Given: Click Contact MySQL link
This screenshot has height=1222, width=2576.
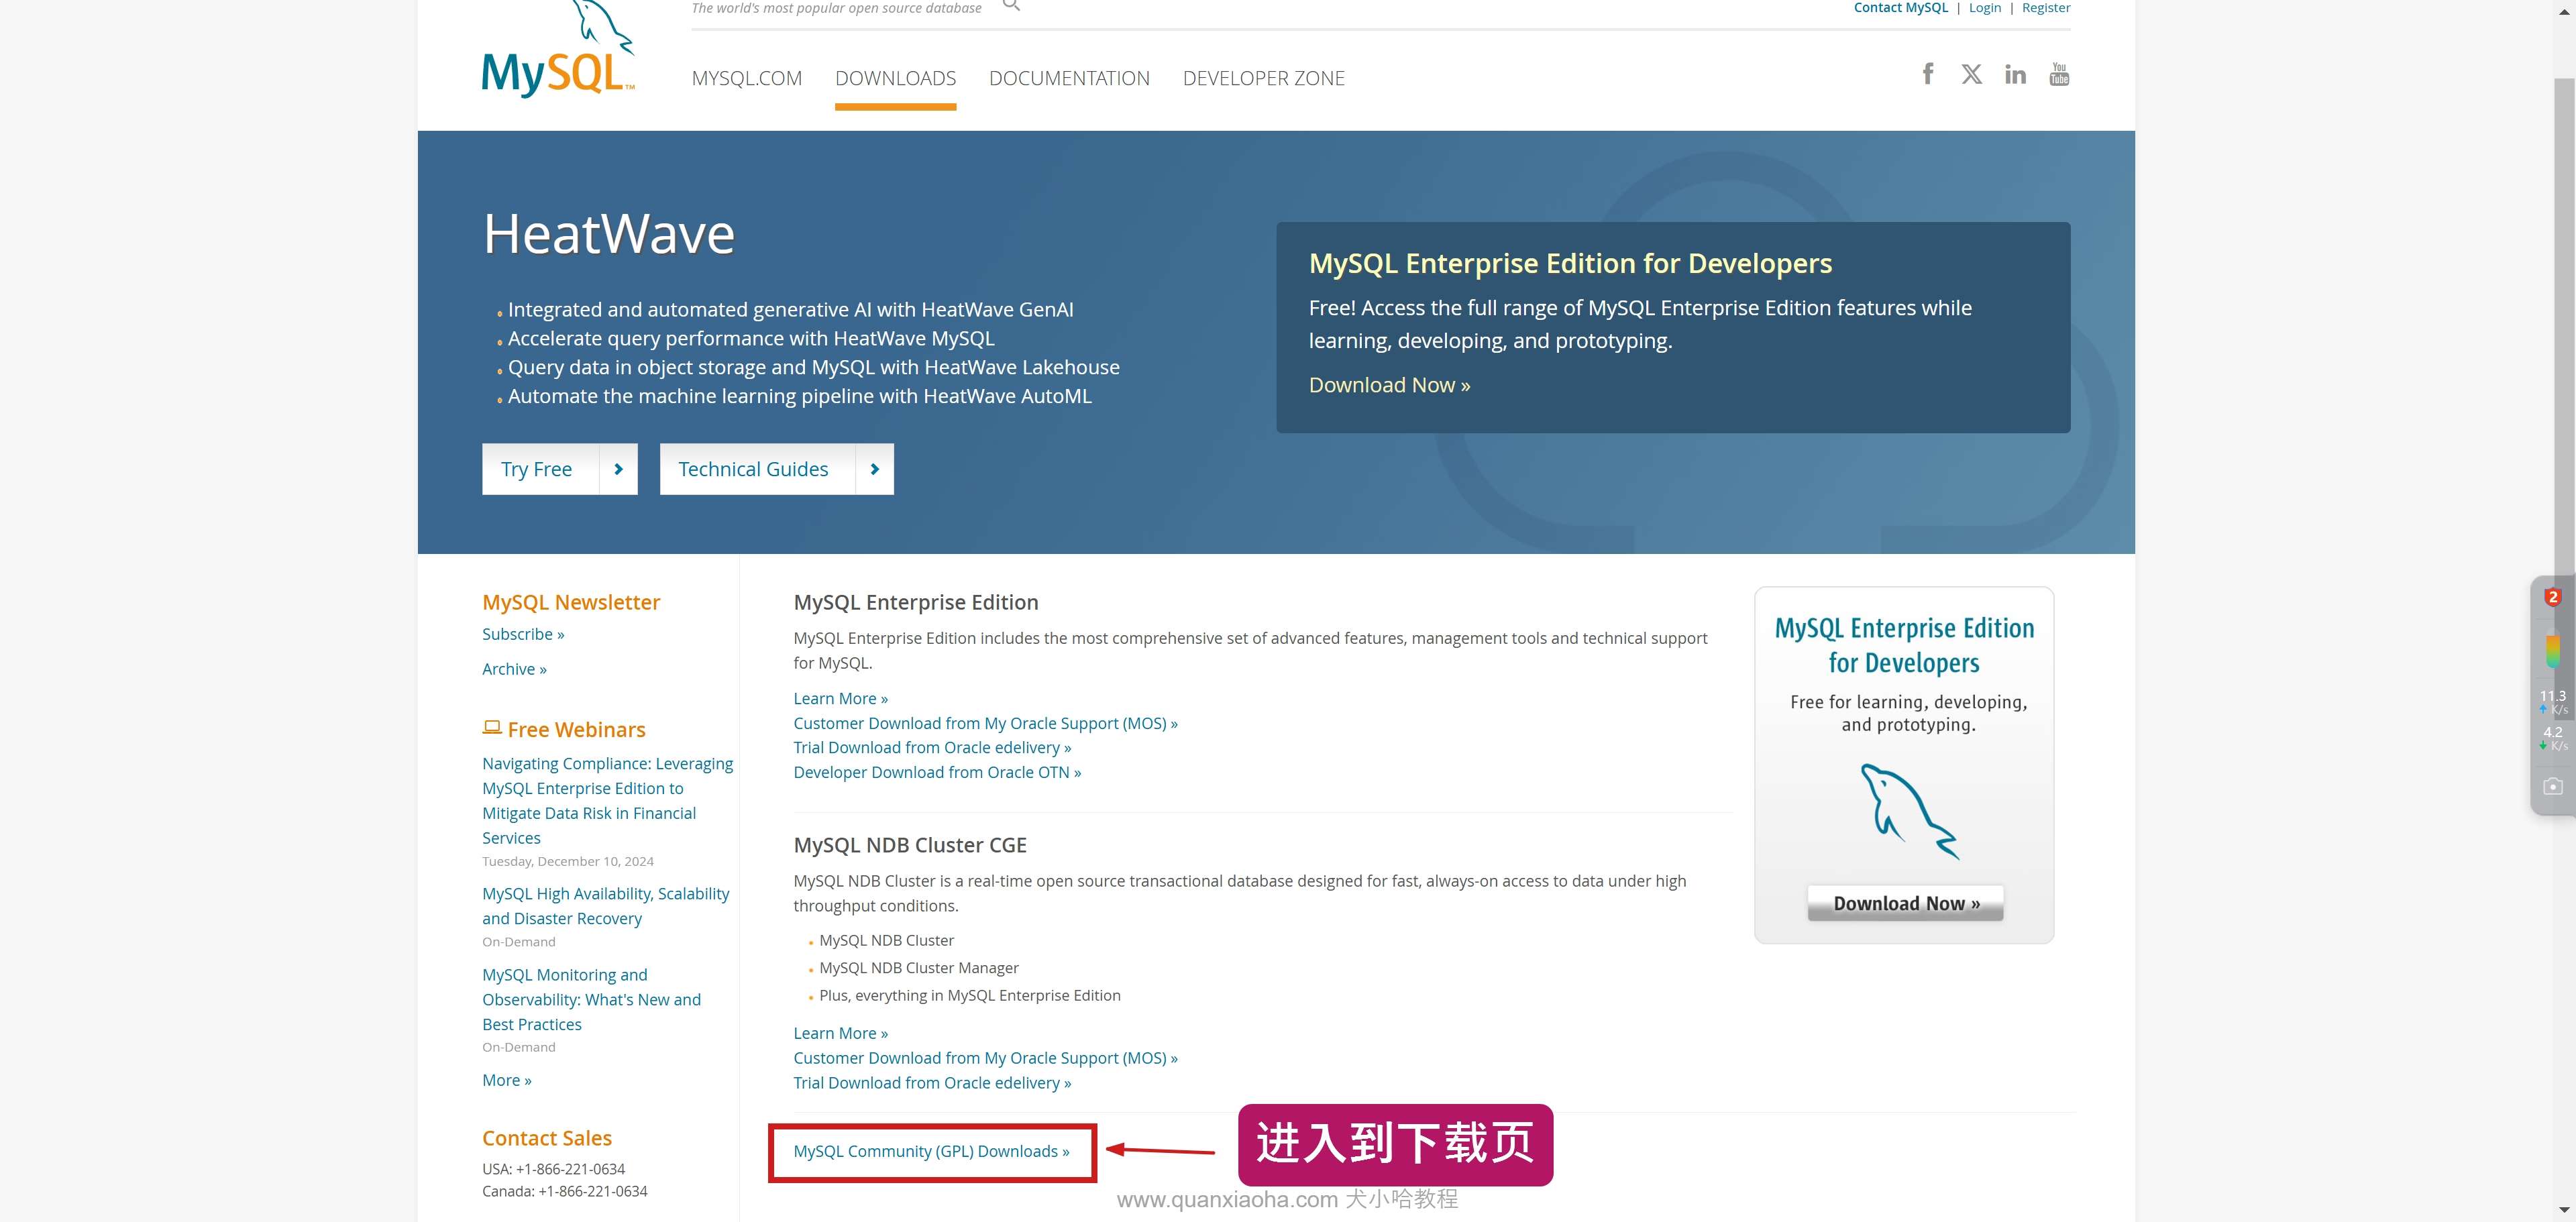Looking at the screenshot, I should (x=1900, y=8).
